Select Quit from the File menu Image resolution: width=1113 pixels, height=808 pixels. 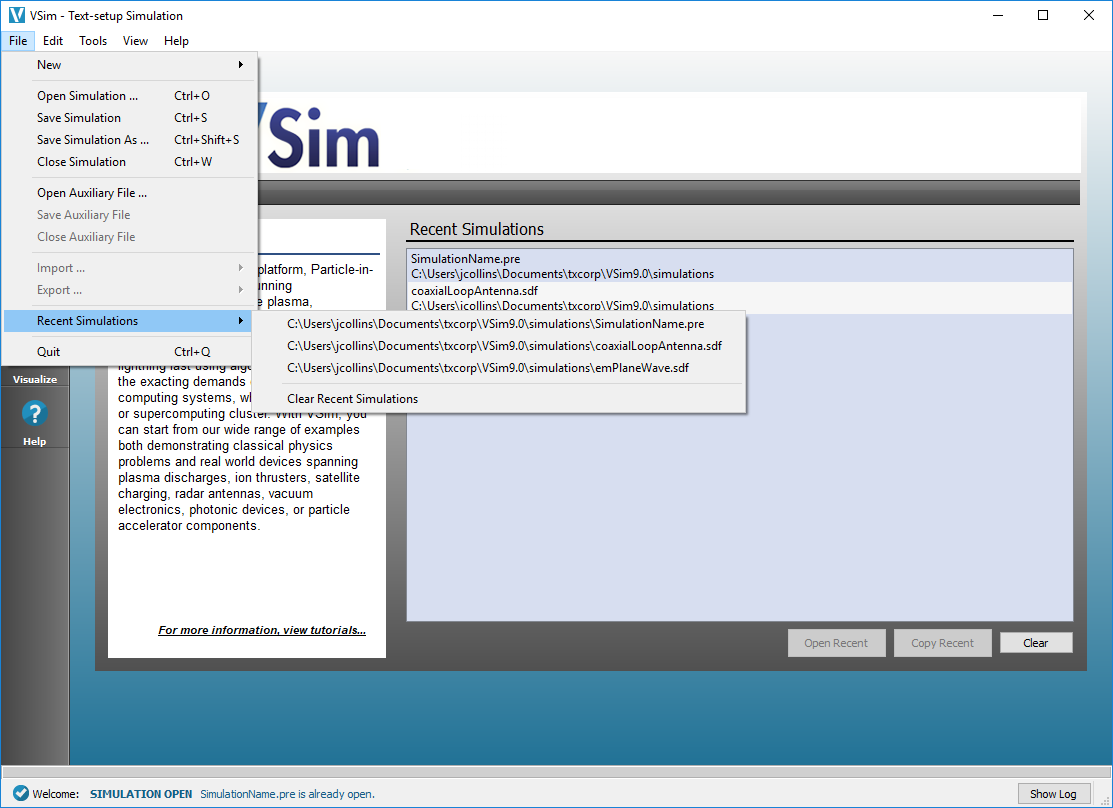point(48,351)
